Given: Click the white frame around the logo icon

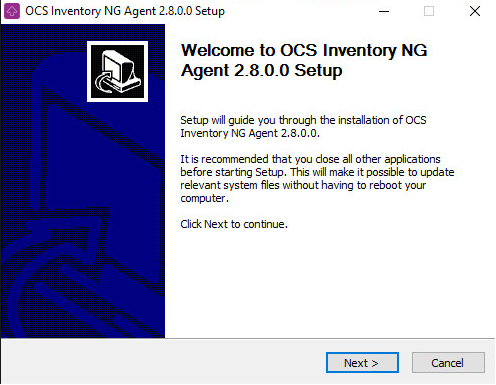Looking at the screenshot, I should pyautogui.click(x=117, y=43).
